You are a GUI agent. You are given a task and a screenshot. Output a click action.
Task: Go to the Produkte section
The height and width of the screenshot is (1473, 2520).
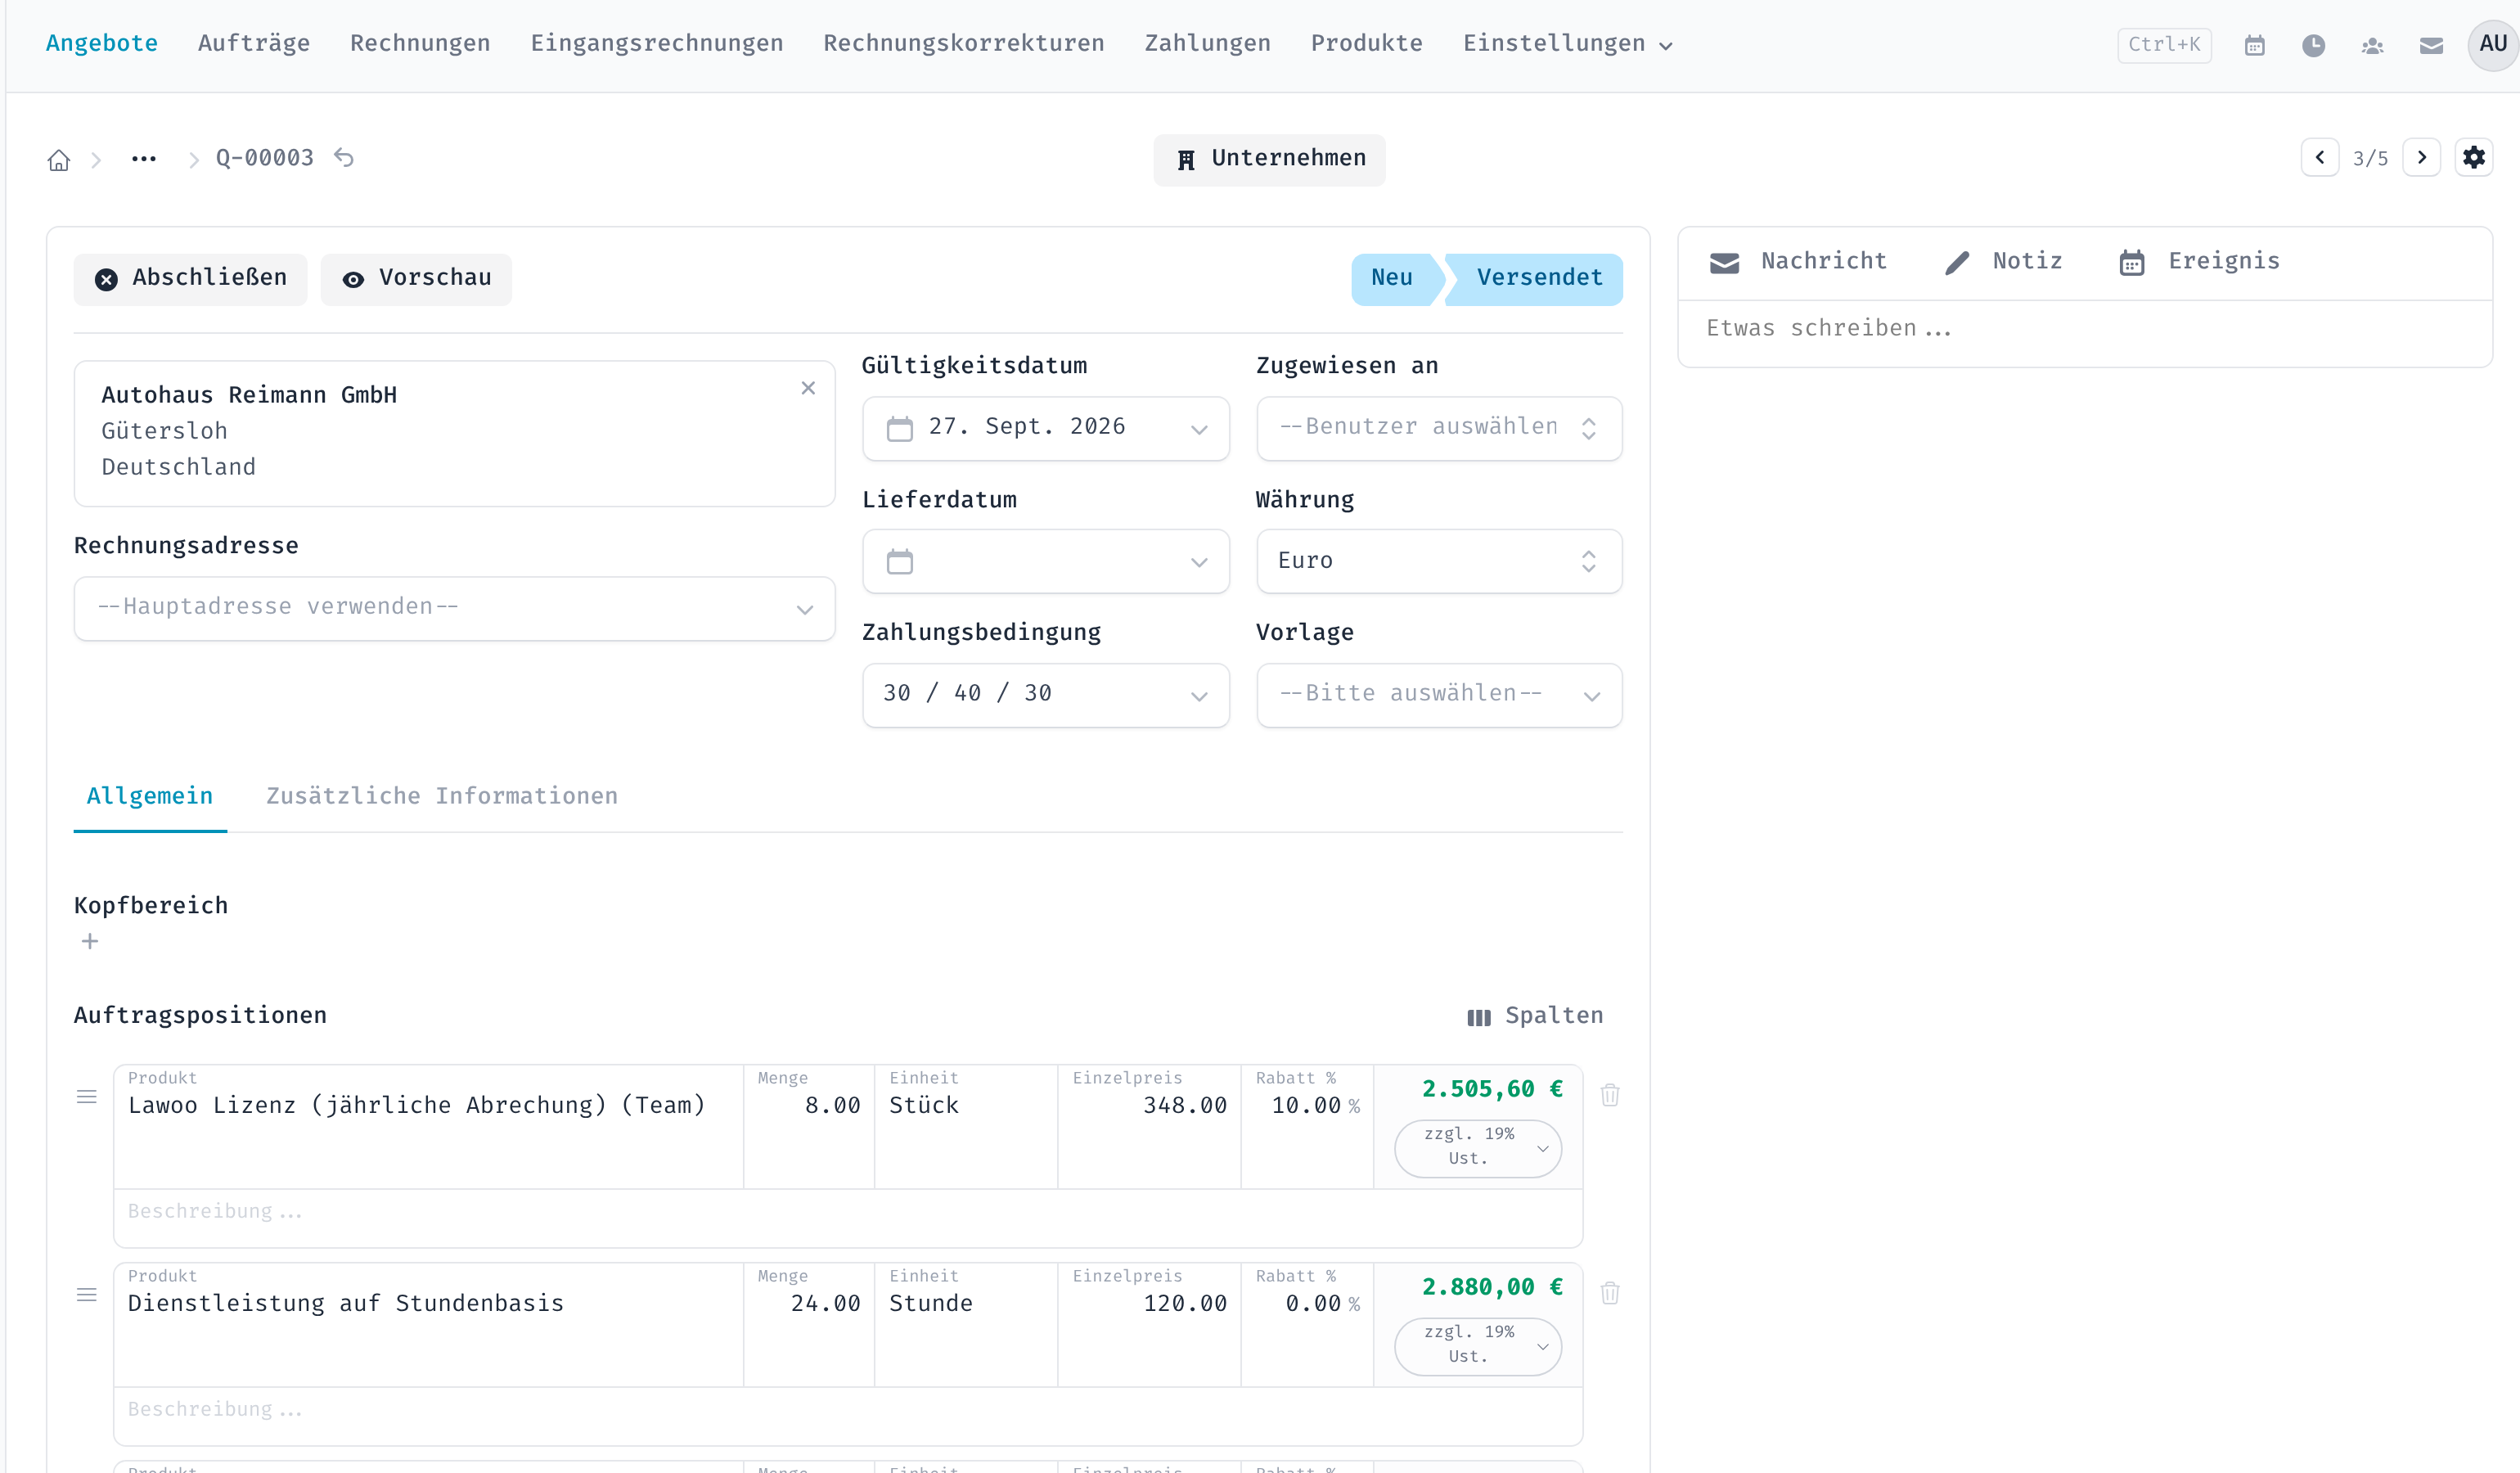coord(1367,44)
